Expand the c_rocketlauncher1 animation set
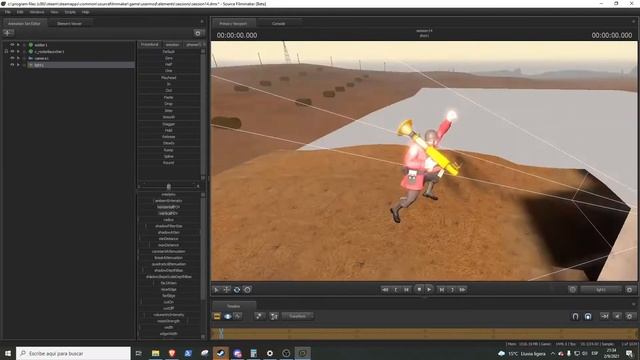This screenshot has height=360, width=640. tap(18, 51)
